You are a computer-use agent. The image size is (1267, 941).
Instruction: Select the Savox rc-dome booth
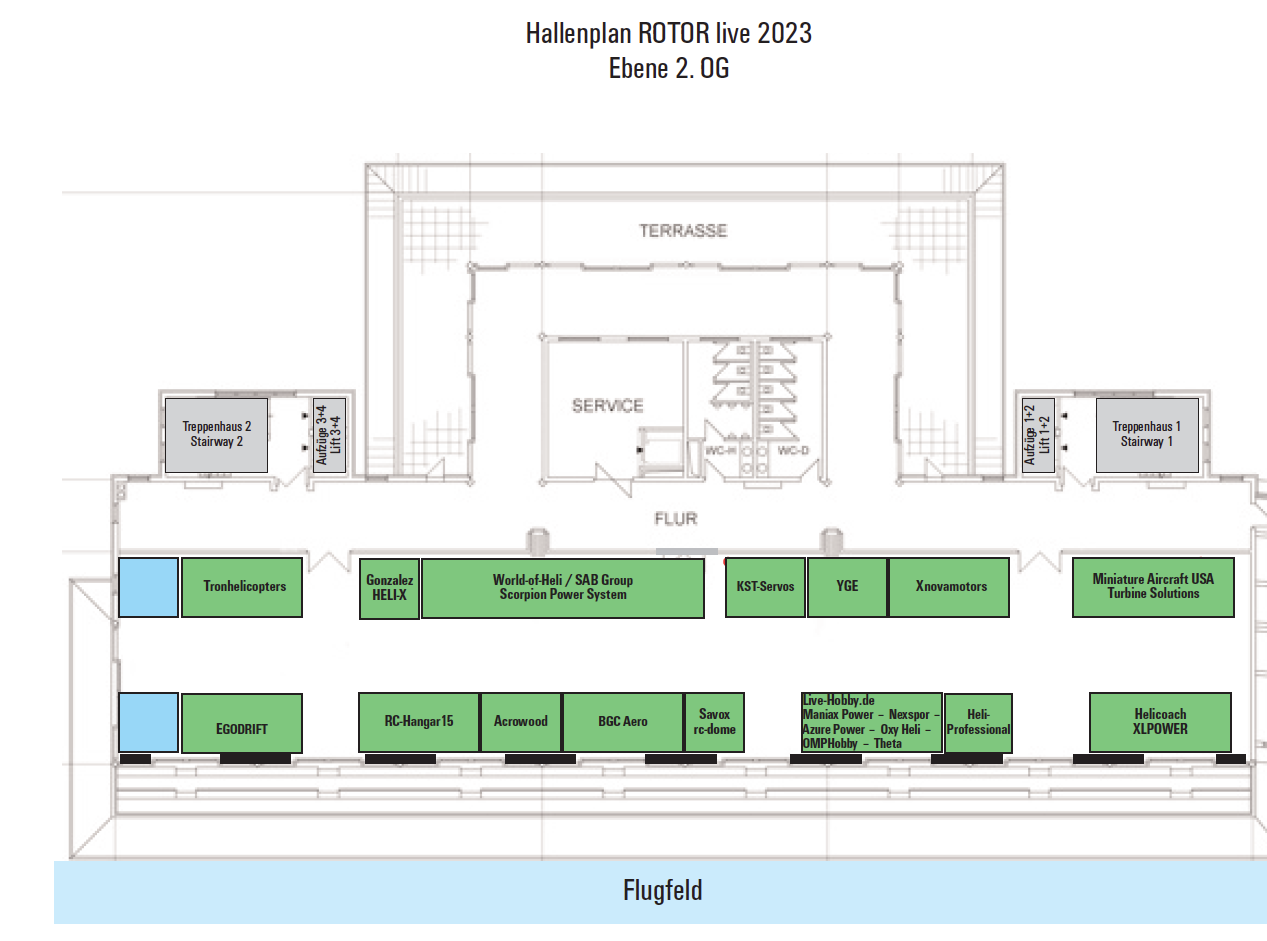click(x=714, y=722)
